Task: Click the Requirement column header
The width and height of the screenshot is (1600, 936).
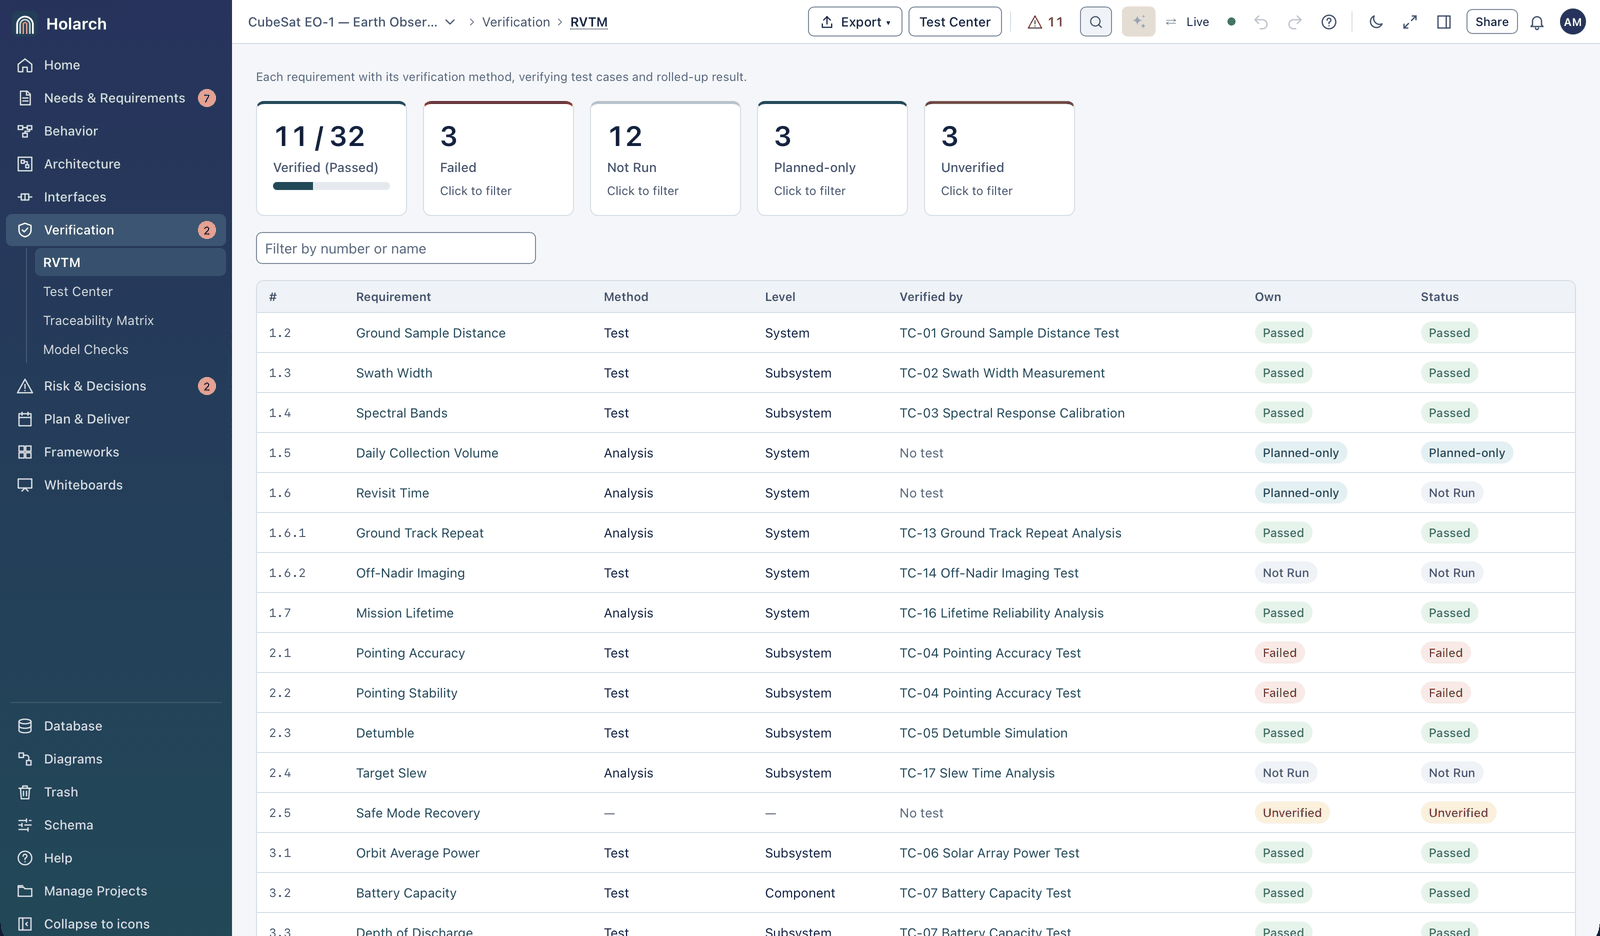Action: (393, 297)
